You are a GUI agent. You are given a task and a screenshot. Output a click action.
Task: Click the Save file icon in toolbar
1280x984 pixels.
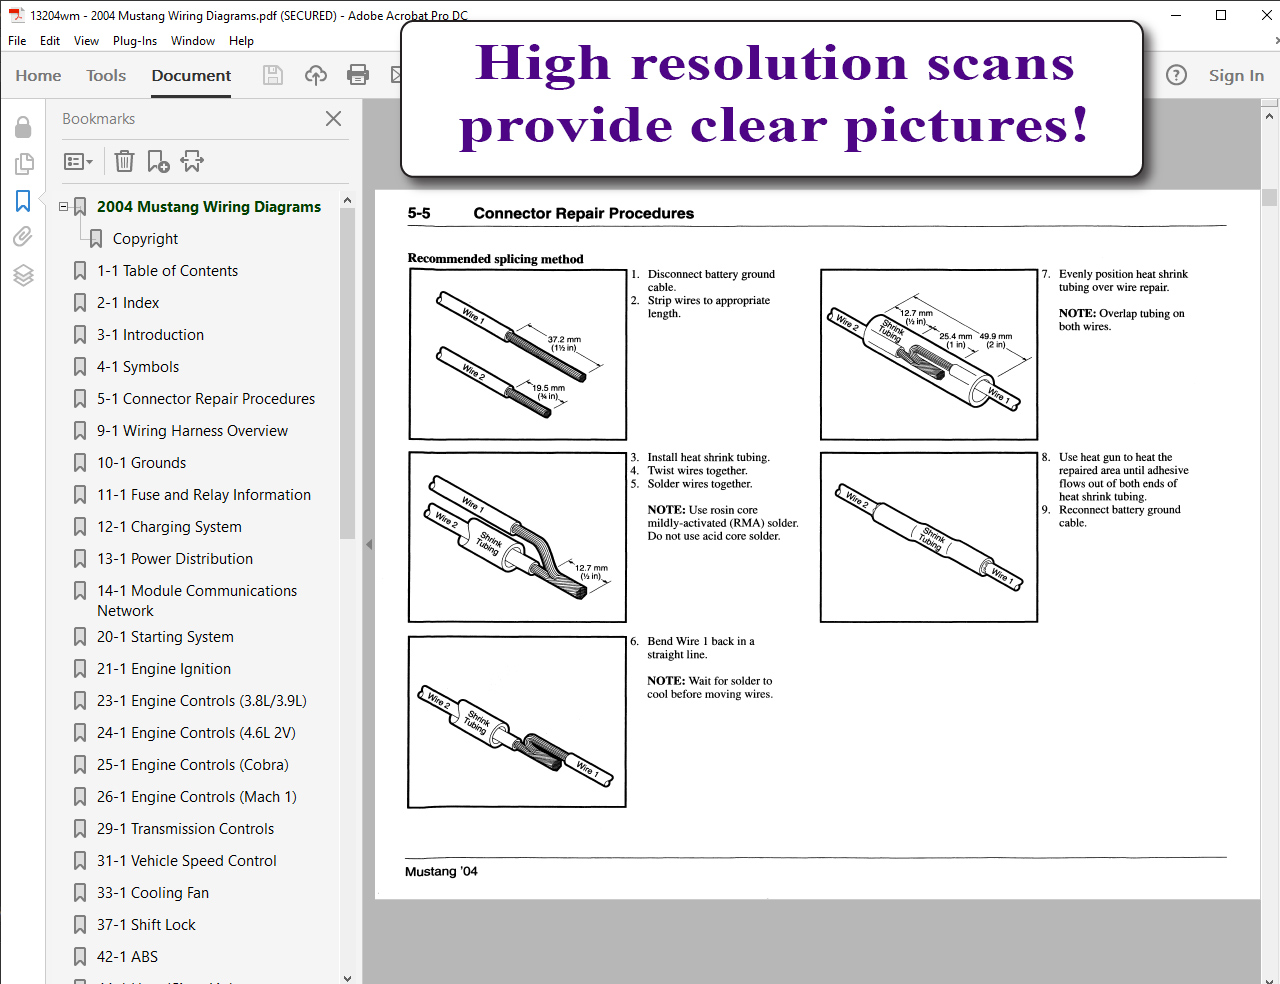click(x=272, y=75)
